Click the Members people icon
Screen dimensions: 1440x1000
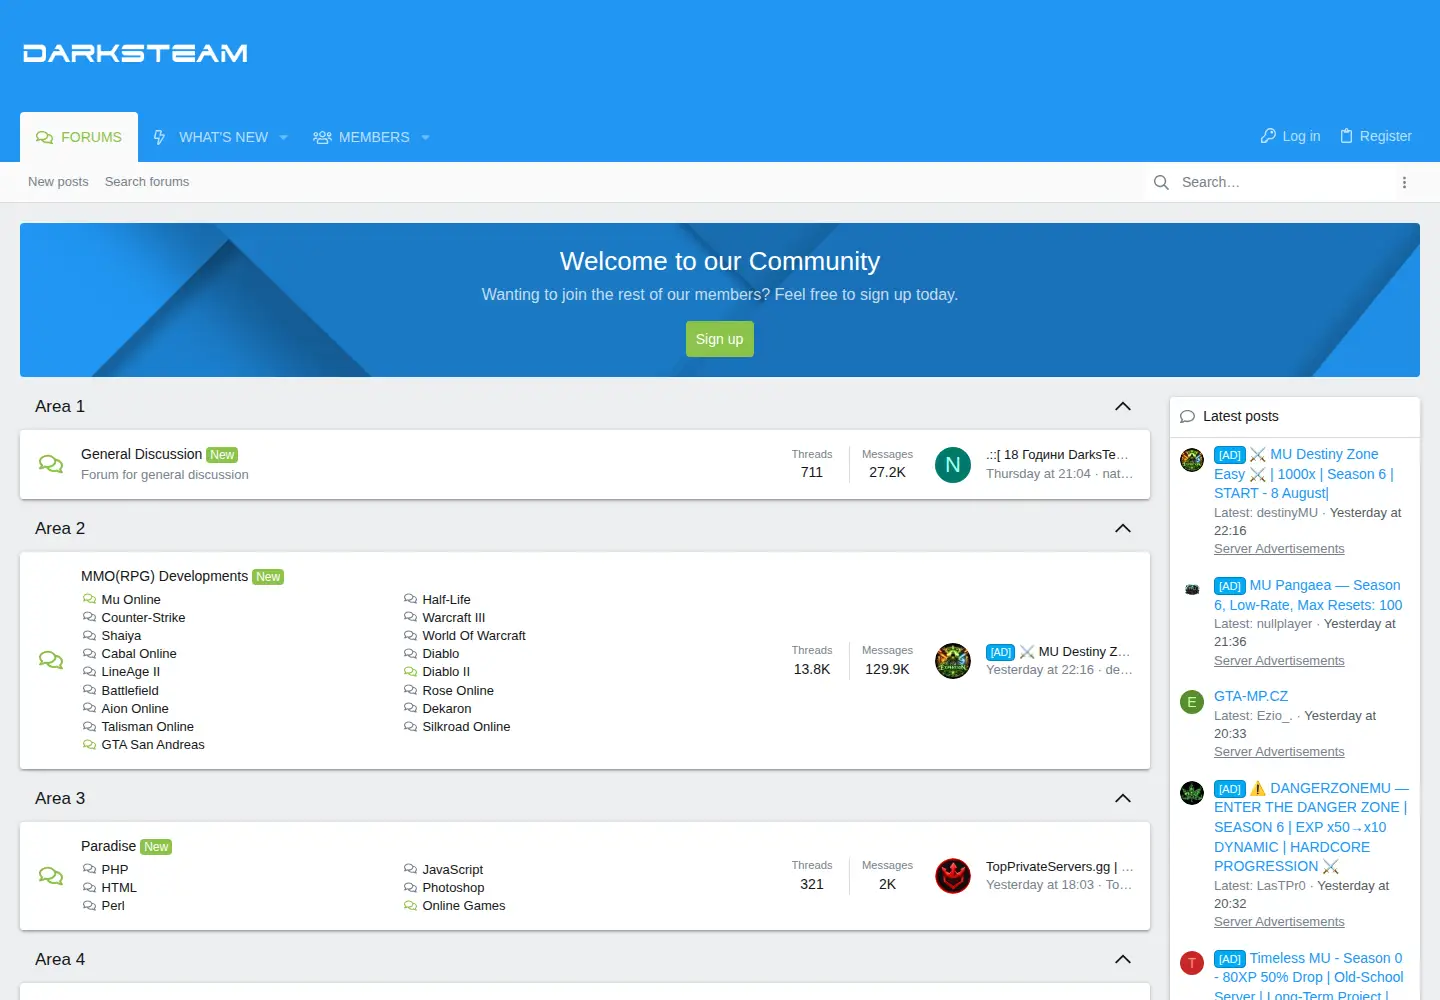pyautogui.click(x=322, y=137)
